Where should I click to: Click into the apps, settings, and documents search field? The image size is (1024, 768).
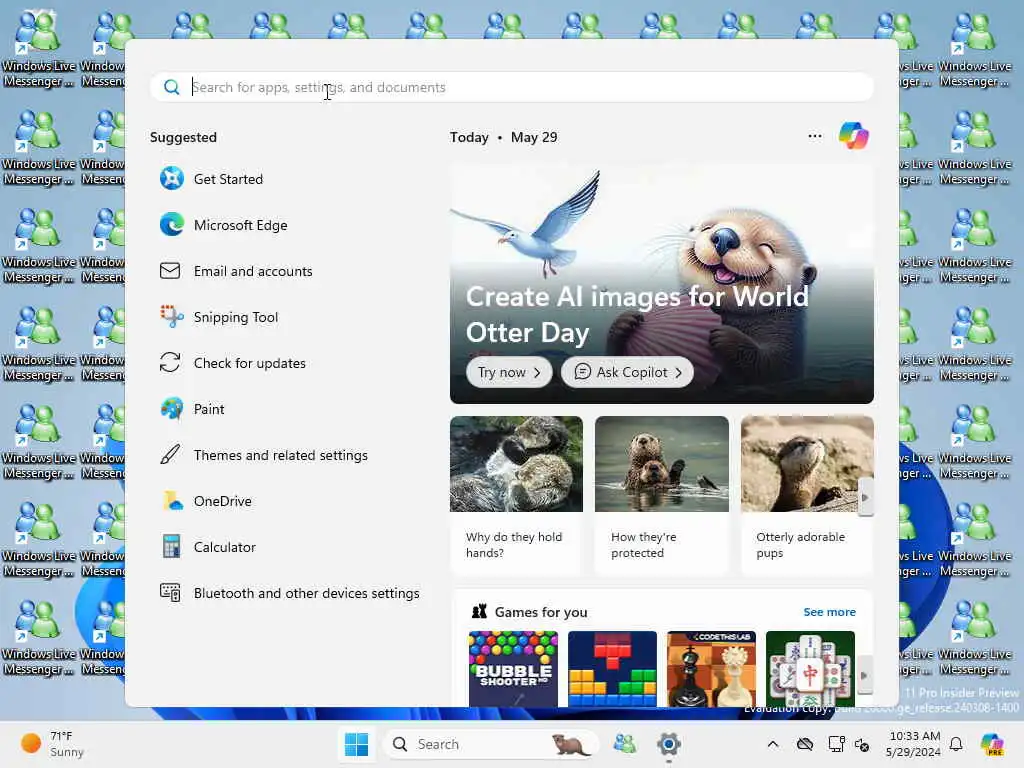tap(512, 87)
